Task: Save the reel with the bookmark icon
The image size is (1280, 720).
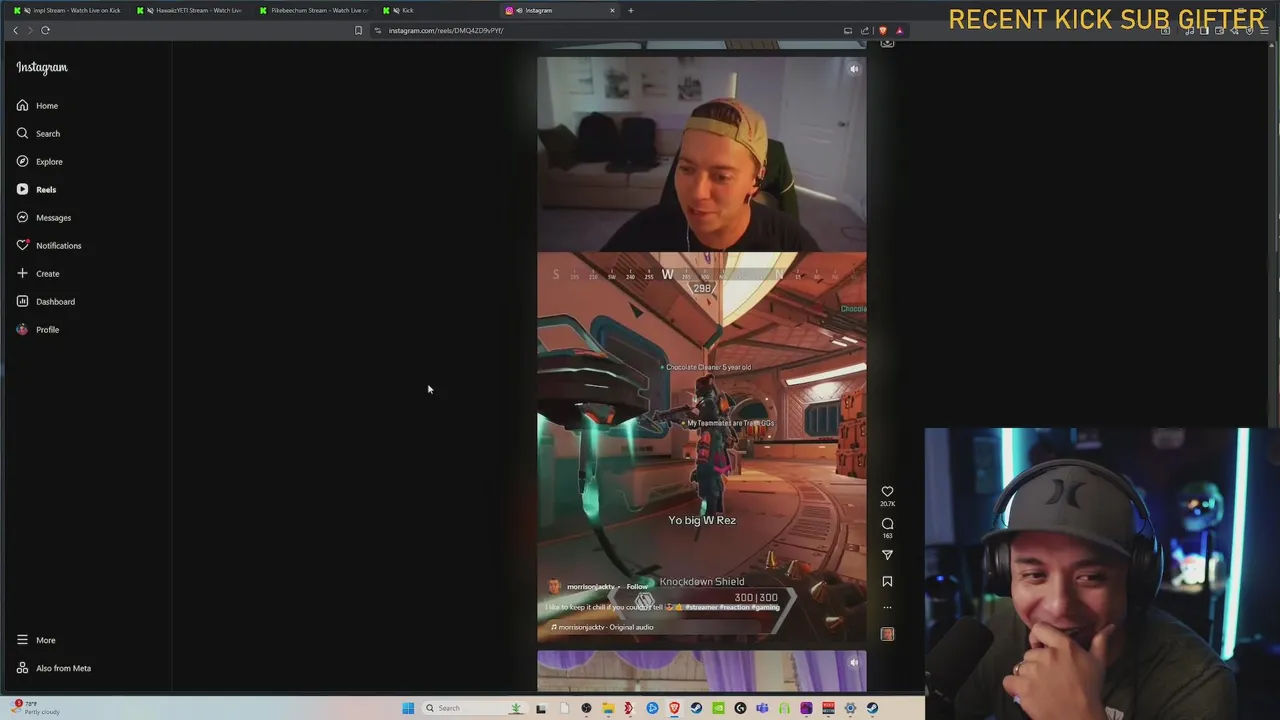Action: tap(887, 581)
